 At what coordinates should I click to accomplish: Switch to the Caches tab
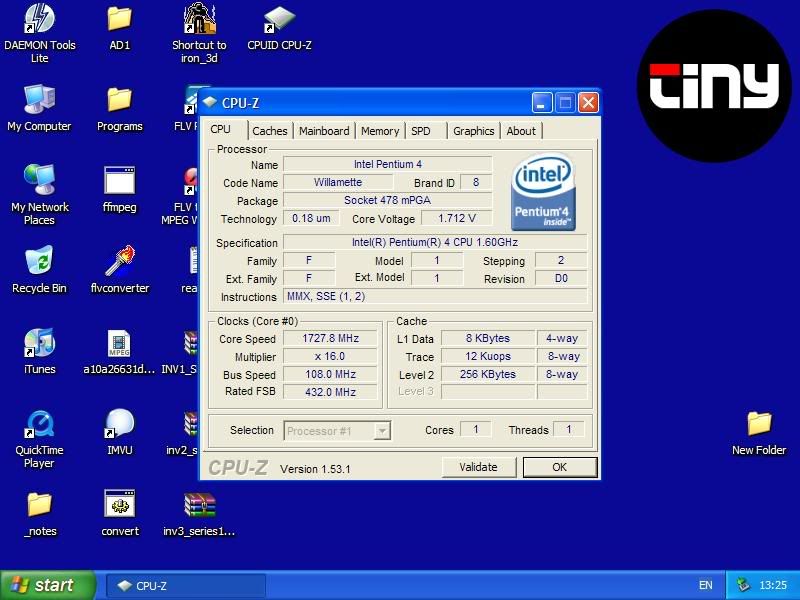(x=270, y=131)
